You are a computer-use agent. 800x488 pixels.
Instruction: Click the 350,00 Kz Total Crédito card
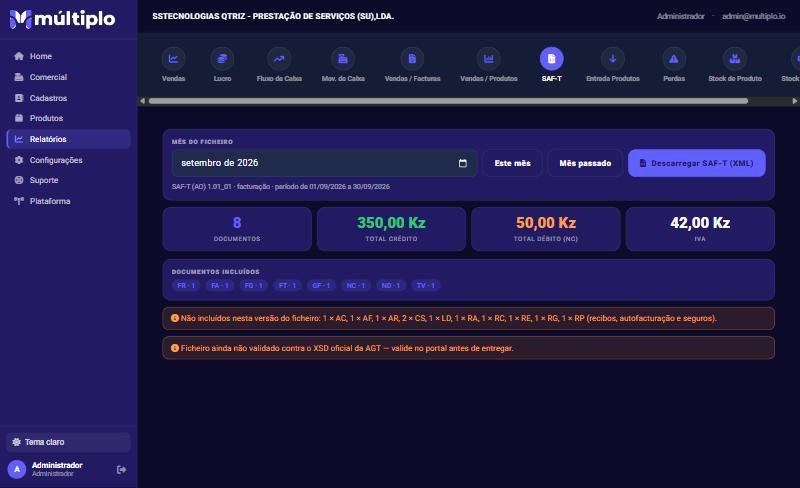coord(391,229)
